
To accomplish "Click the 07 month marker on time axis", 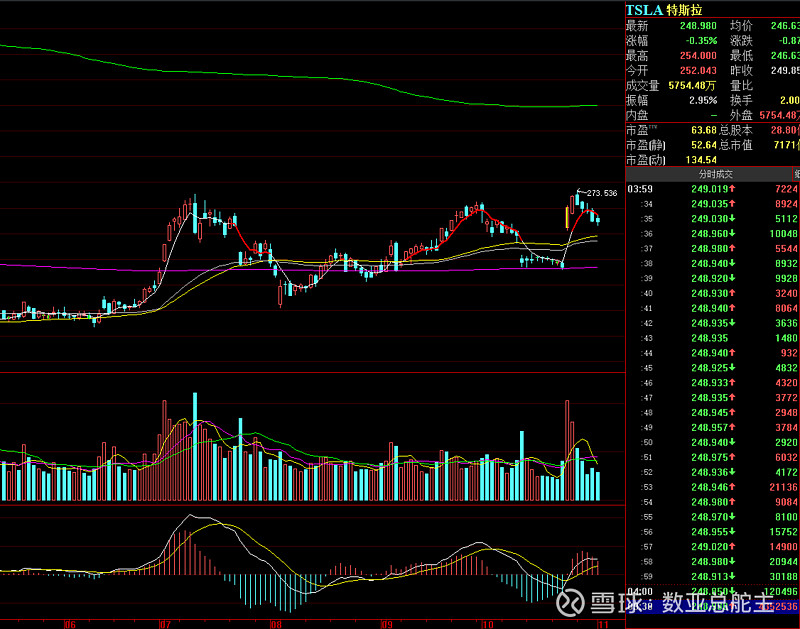I will point(165,623).
